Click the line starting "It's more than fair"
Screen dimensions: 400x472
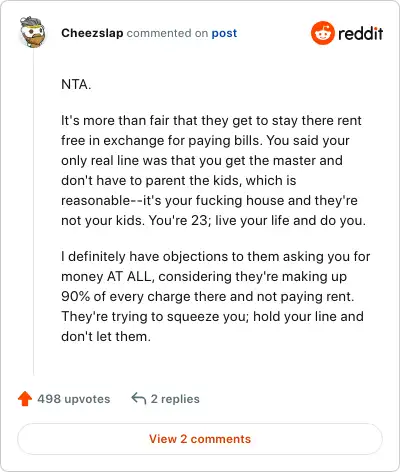coord(211,121)
